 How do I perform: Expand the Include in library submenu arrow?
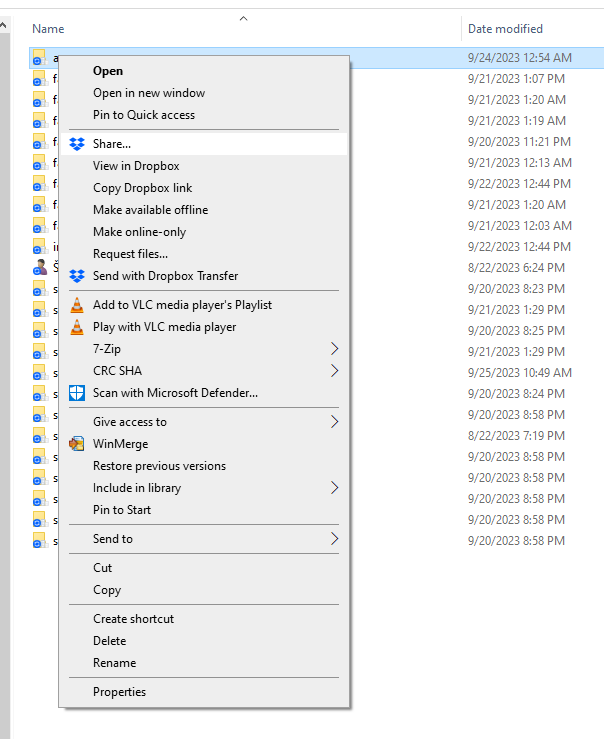(334, 488)
